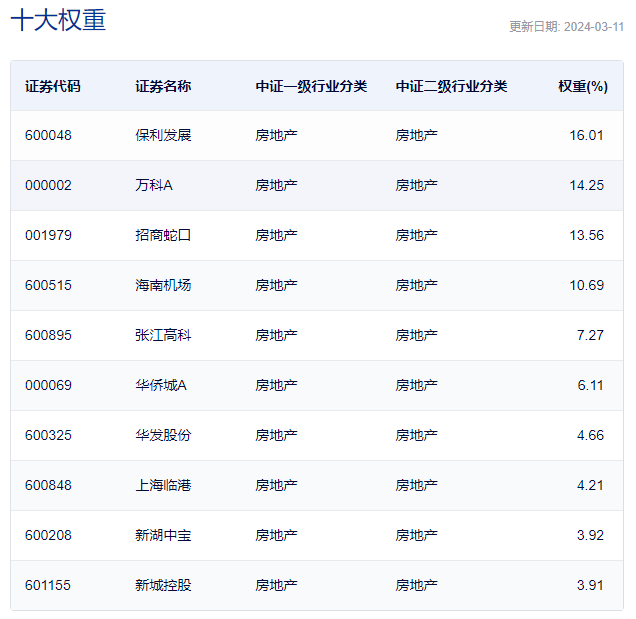Select stock name 招商蛇口
The height and width of the screenshot is (619, 636).
click(x=163, y=235)
